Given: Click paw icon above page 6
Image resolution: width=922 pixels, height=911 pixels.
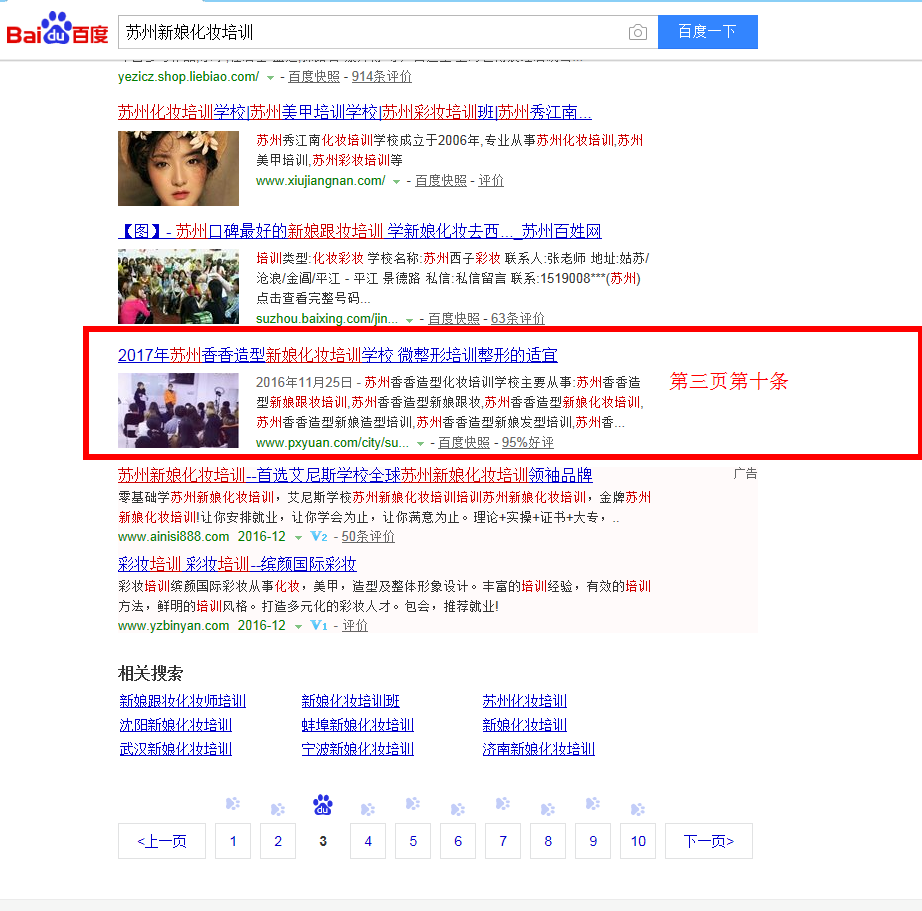Looking at the screenshot, I should click(458, 809).
